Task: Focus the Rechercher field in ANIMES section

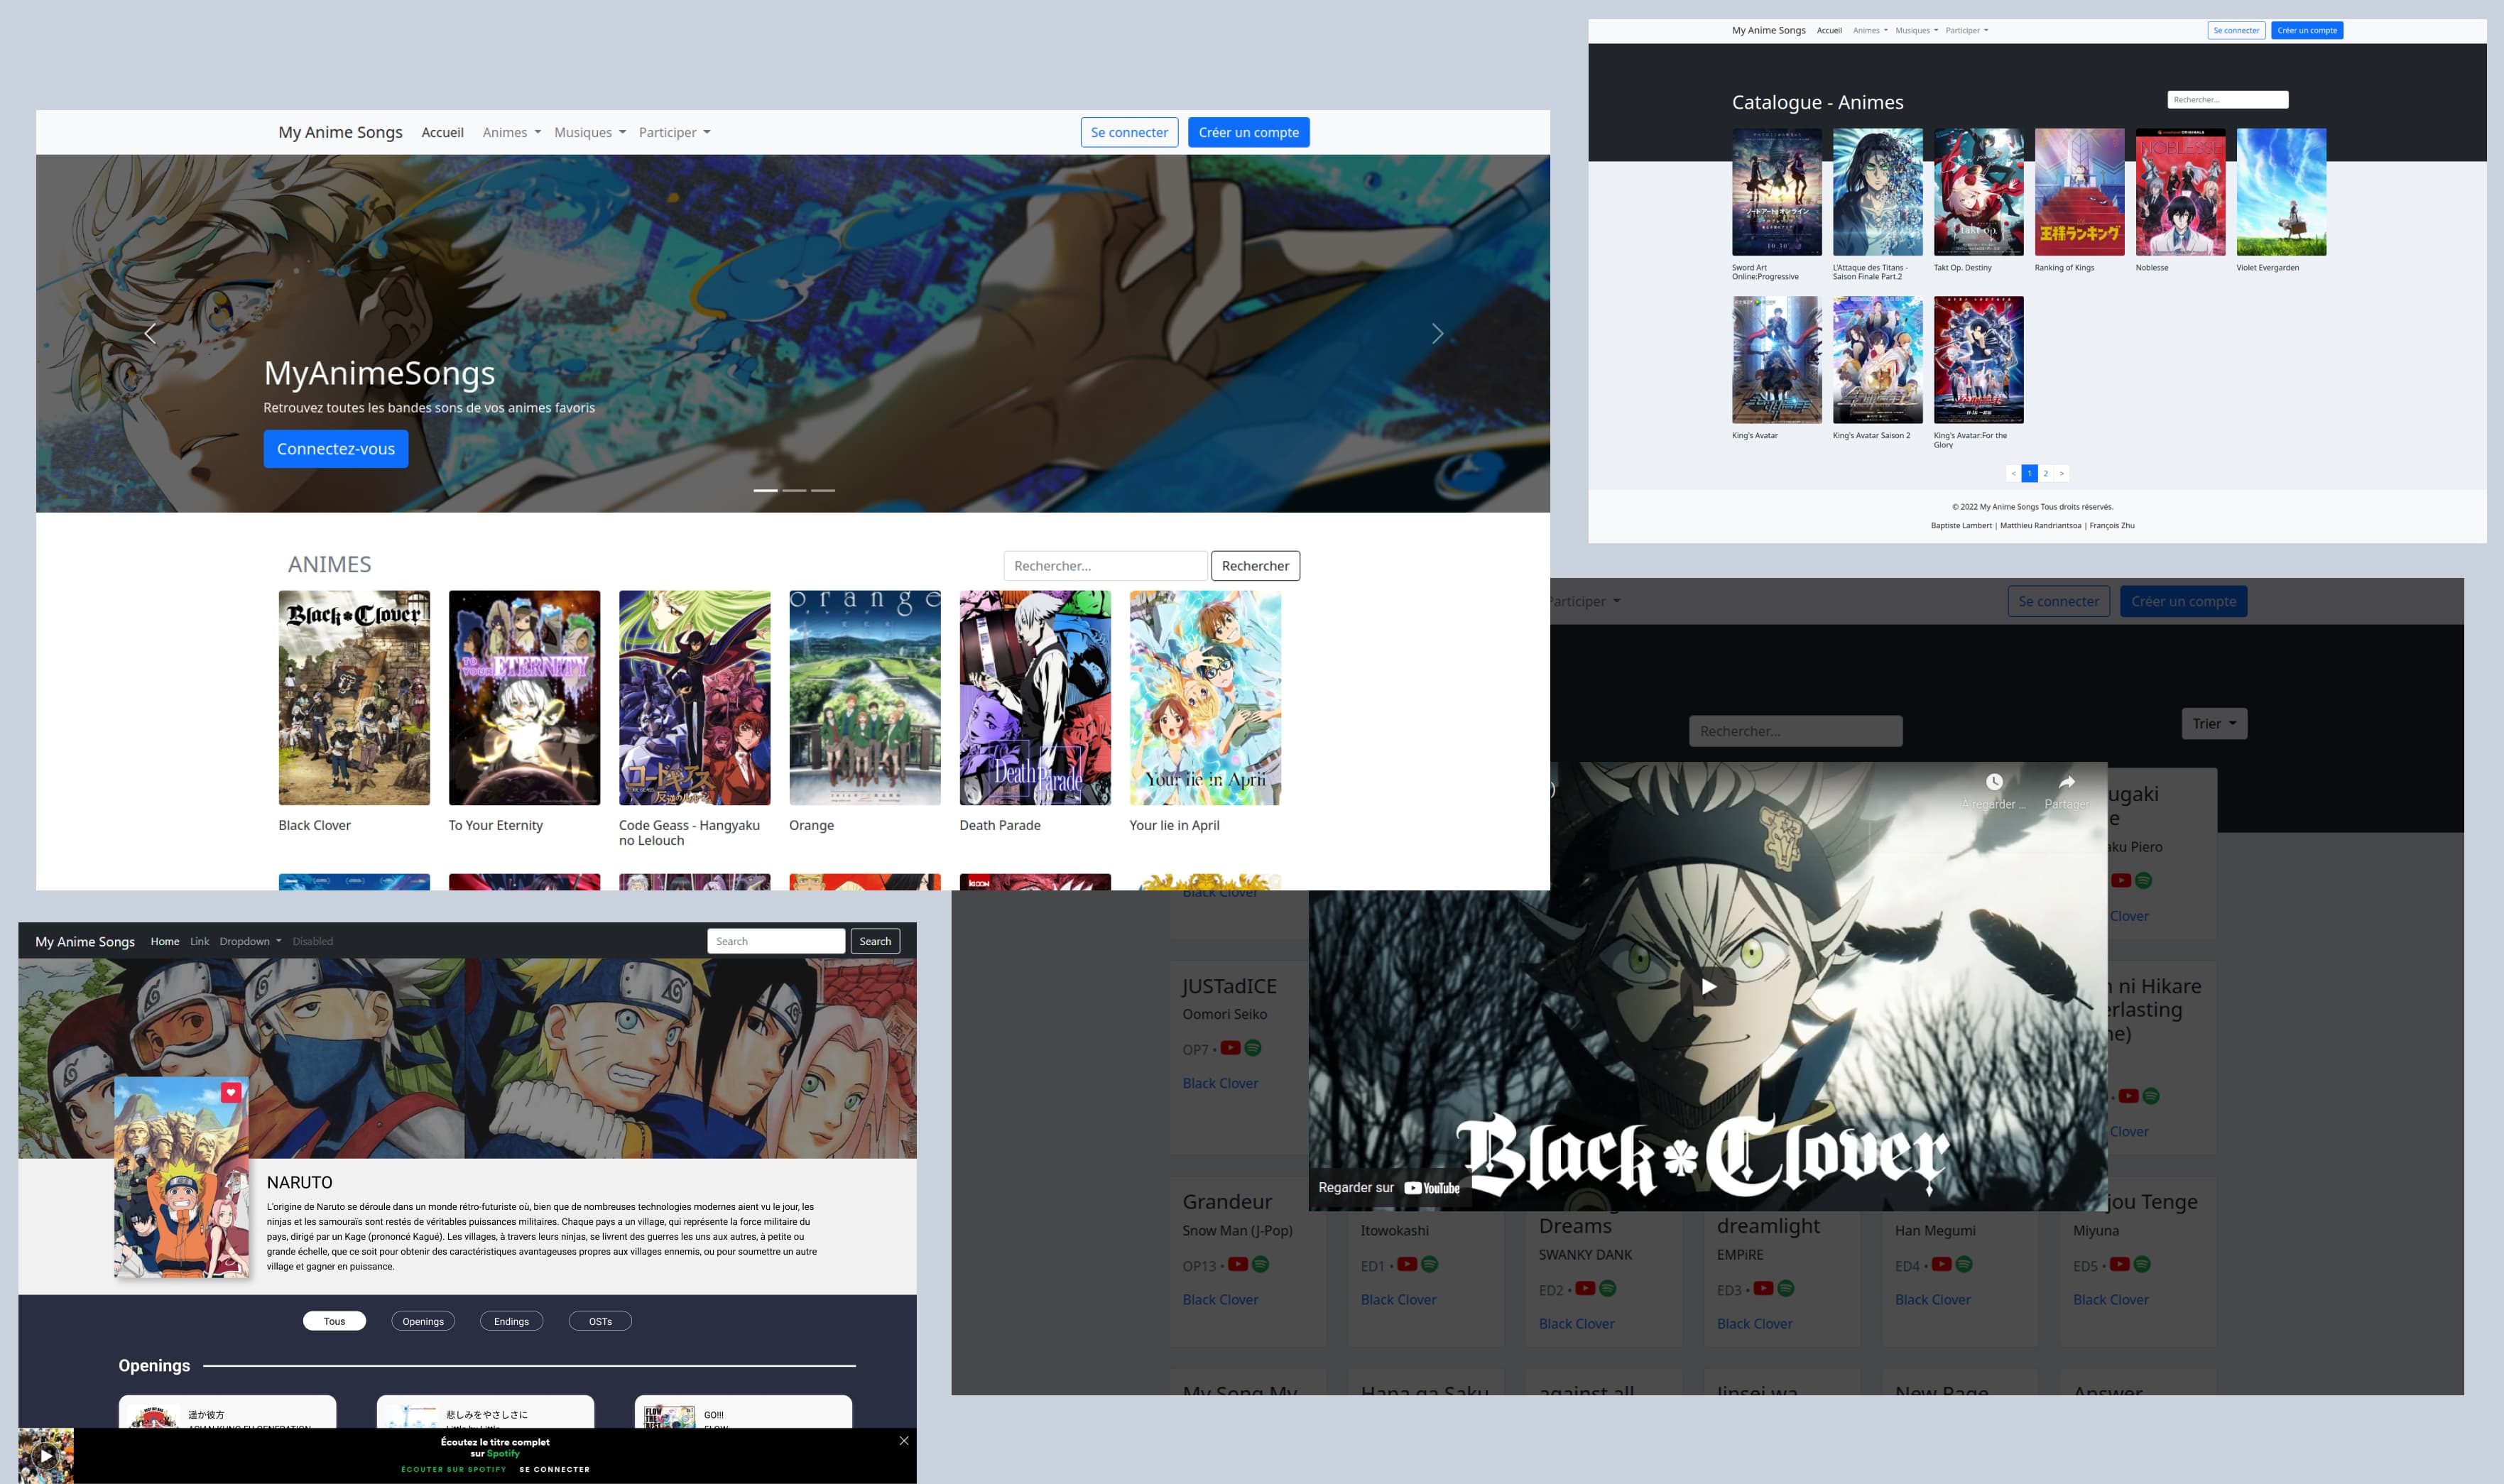Action: point(1105,566)
